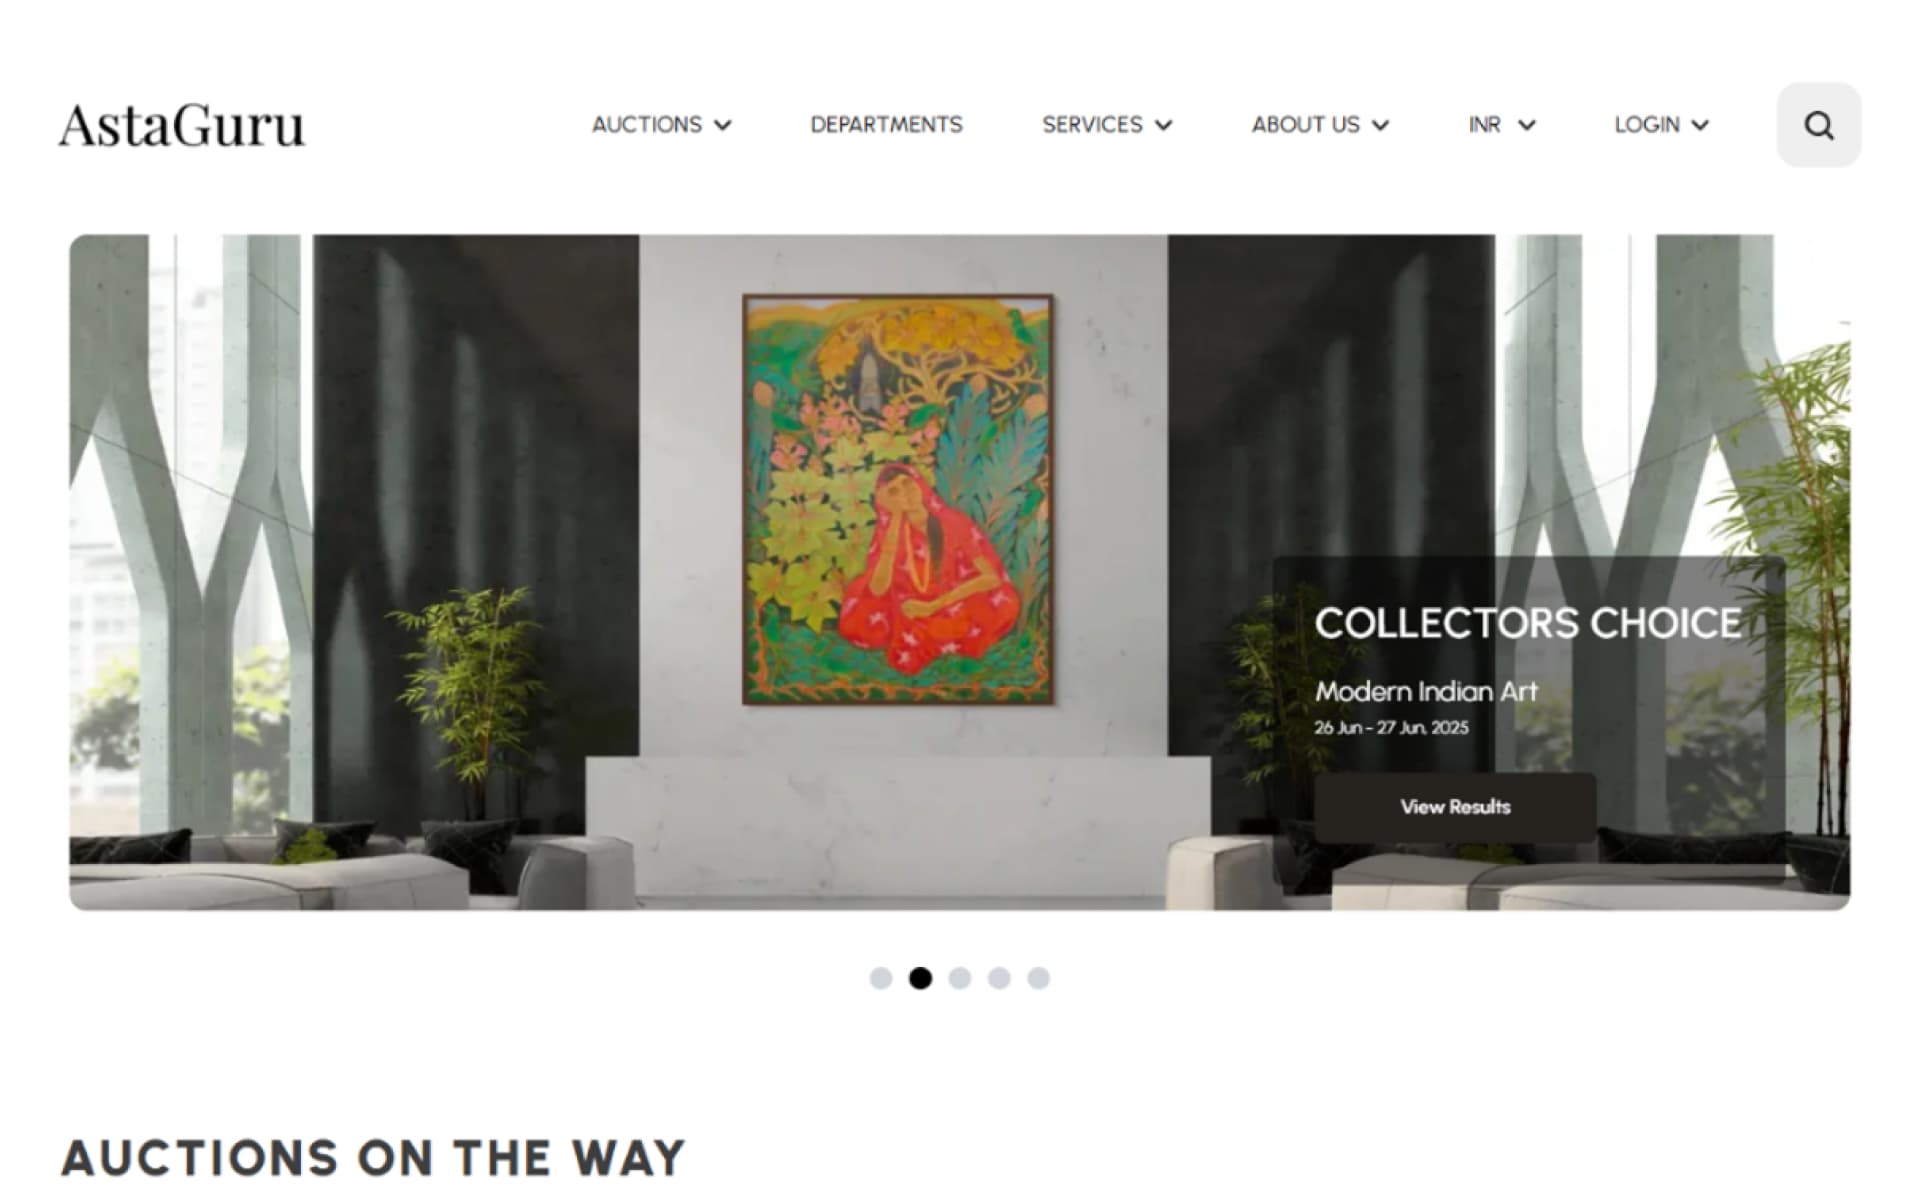Screen dimensions: 1920x1200
Task: Click the featured painting in the banner
Action: (x=898, y=499)
